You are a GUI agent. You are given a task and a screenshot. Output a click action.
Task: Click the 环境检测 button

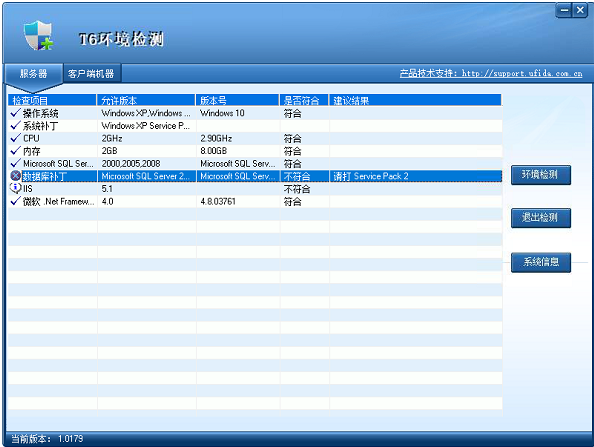click(x=541, y=175)
